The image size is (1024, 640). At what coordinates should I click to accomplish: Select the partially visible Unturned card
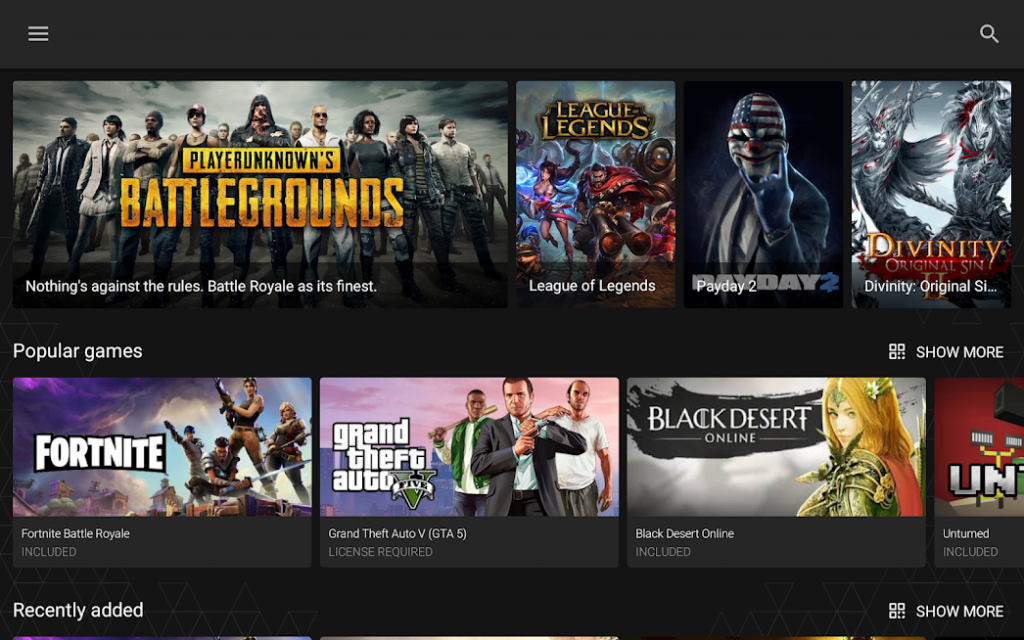(979, 472)
